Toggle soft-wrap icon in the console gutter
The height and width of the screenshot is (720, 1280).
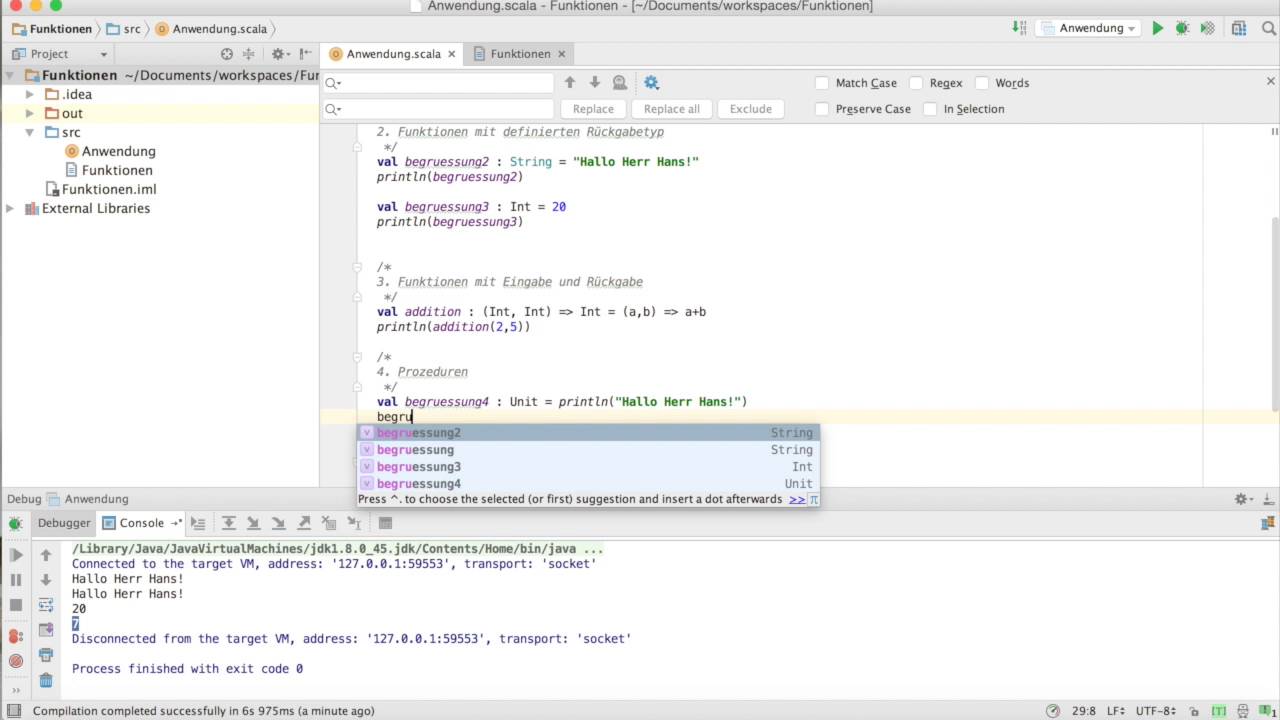coord(46,605)
